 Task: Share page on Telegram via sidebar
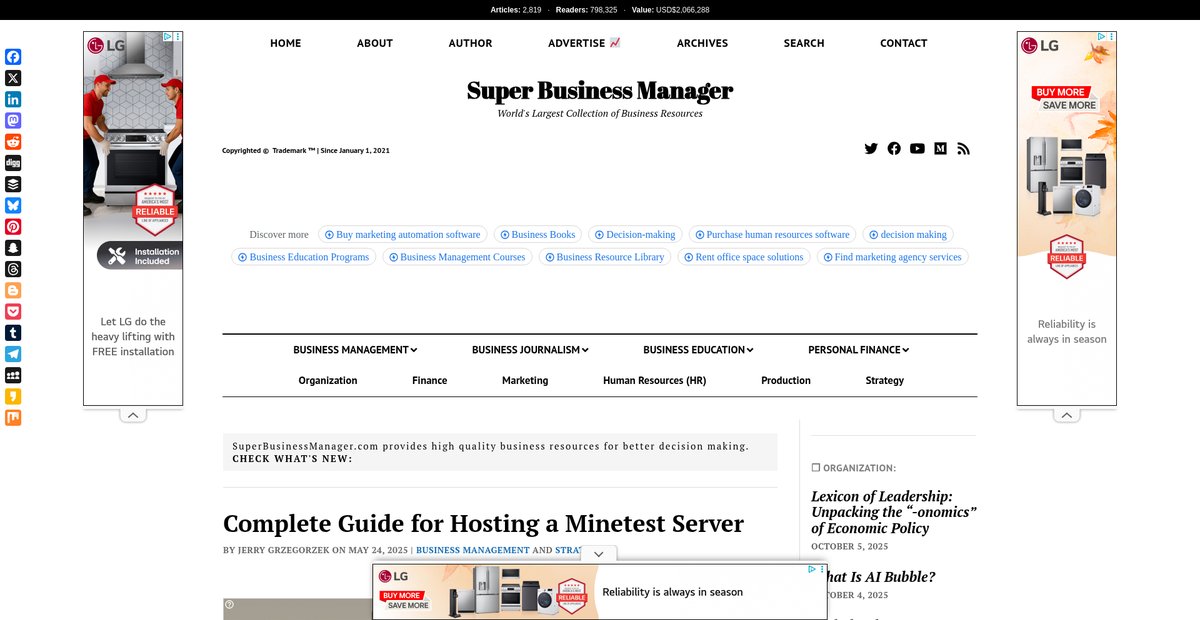coord(13,354)
